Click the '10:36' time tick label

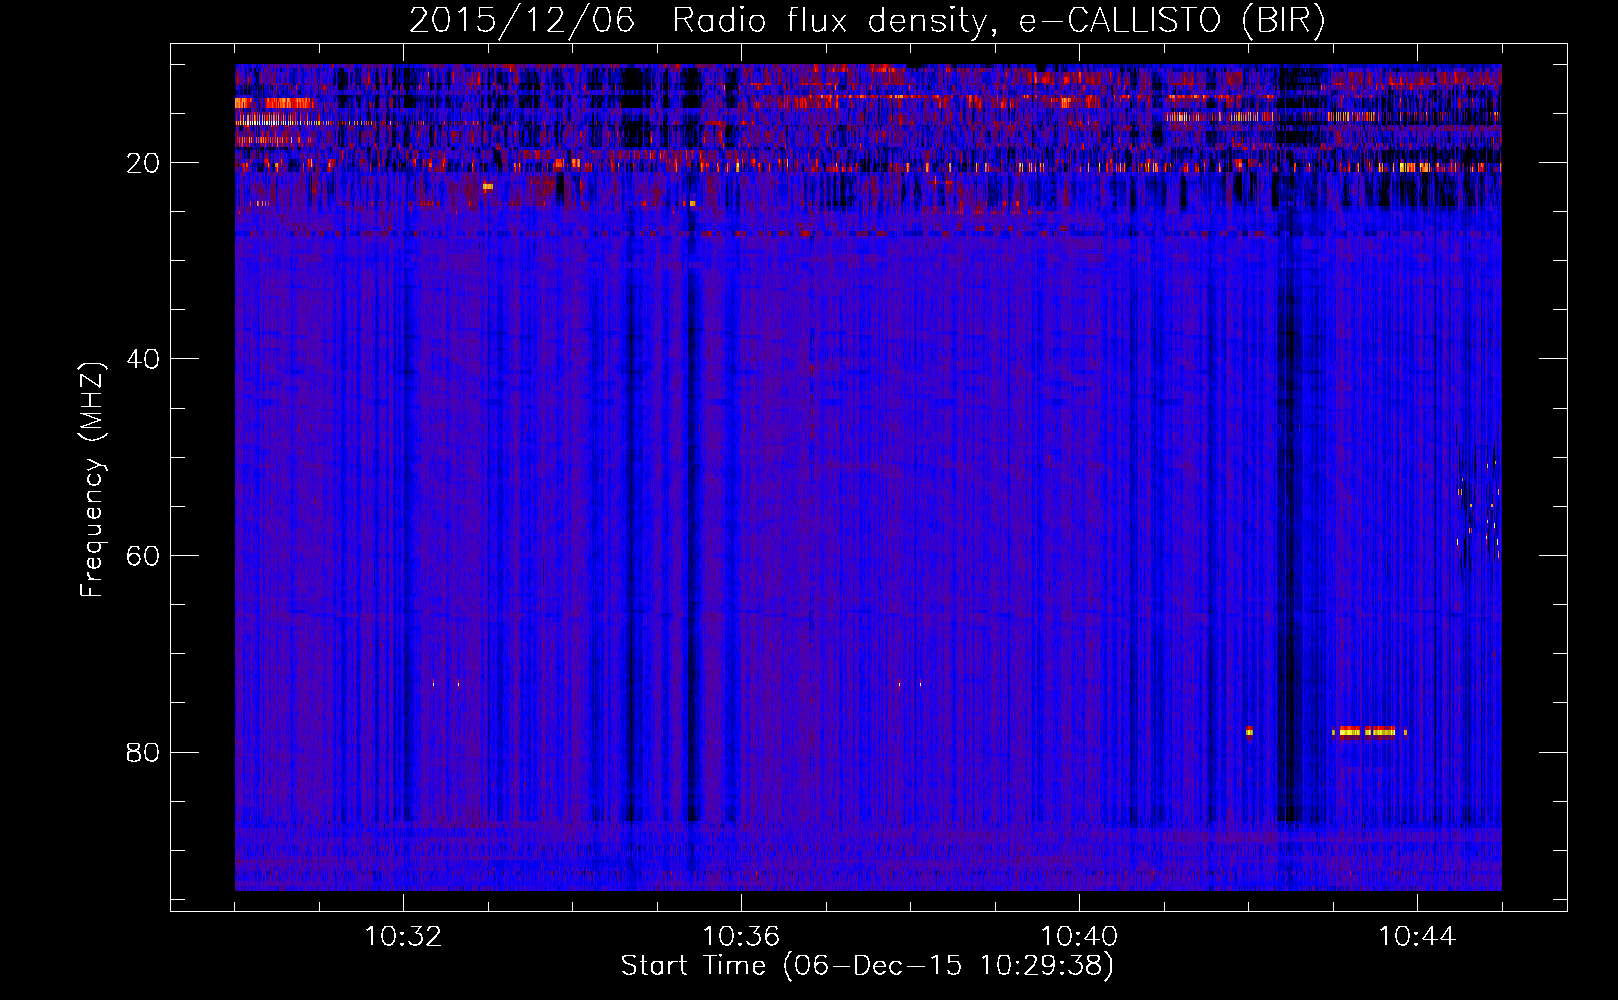741,937
